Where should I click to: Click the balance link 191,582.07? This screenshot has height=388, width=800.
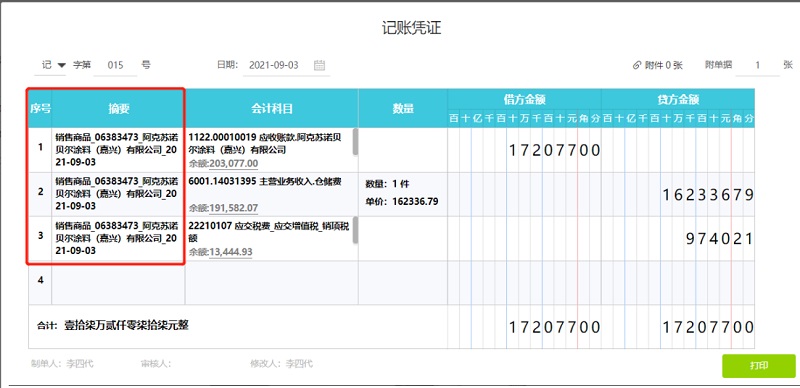234,208
